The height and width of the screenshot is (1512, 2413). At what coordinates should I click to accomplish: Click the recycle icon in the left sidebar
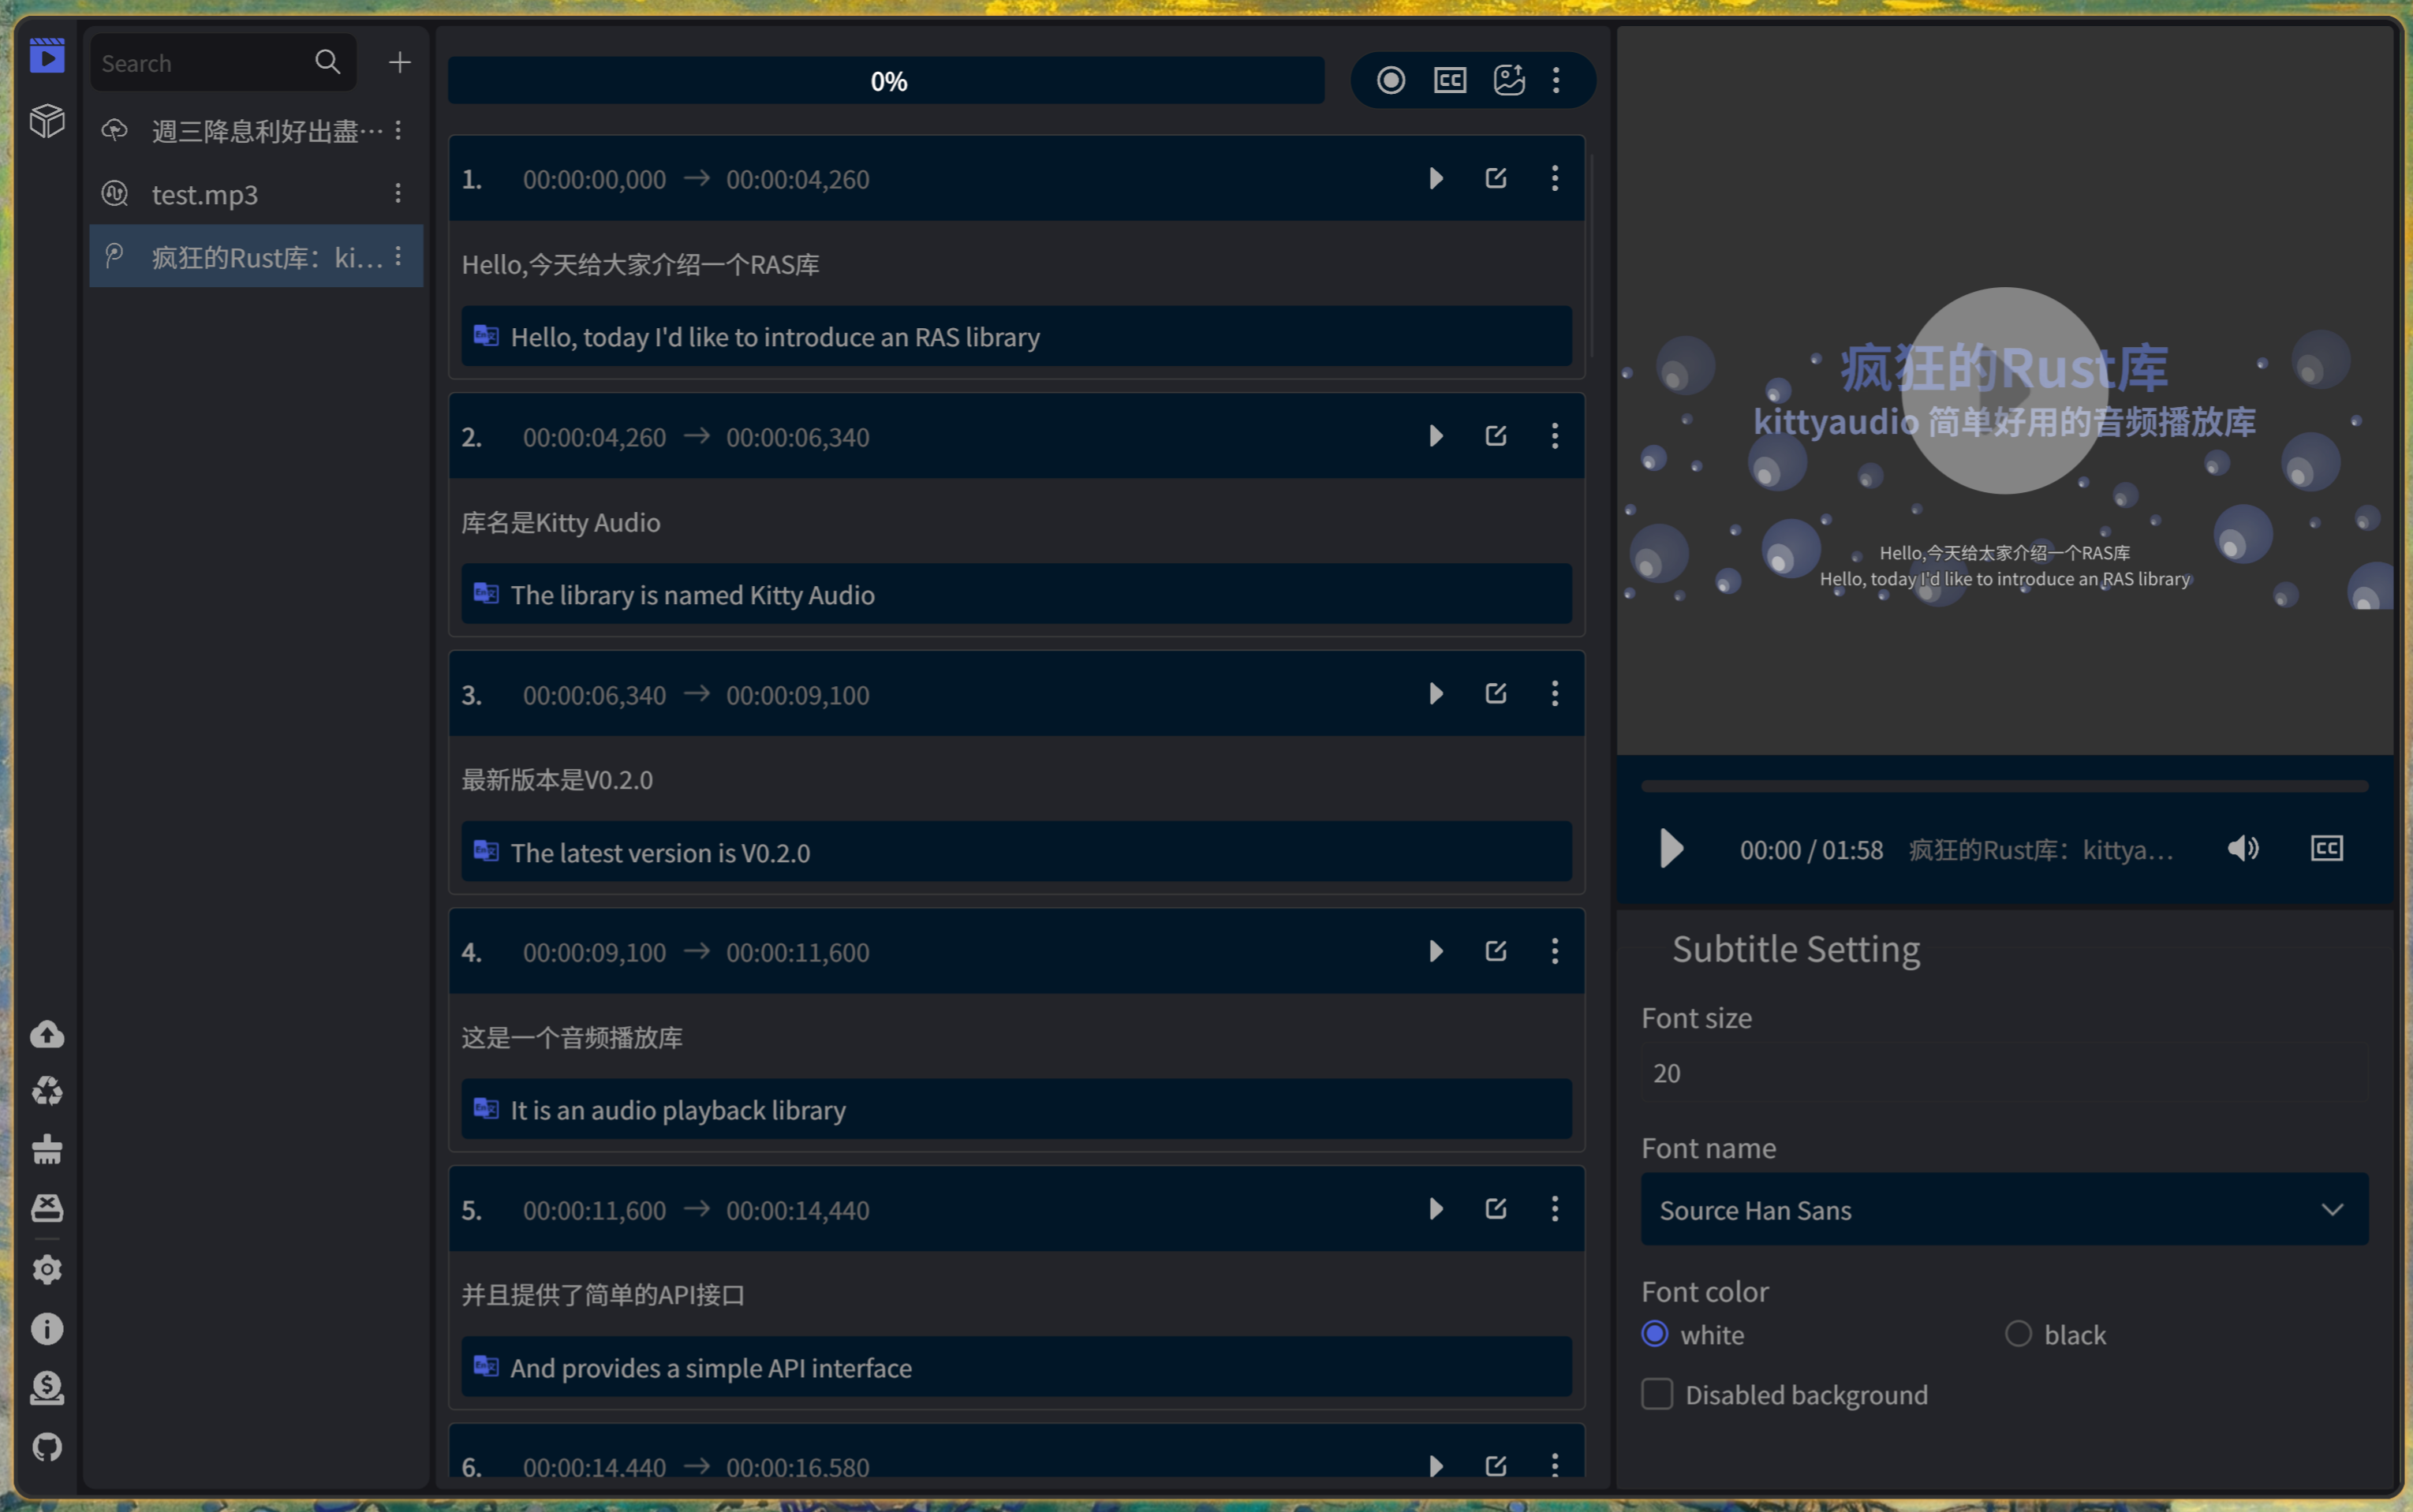coord(47,1091)
